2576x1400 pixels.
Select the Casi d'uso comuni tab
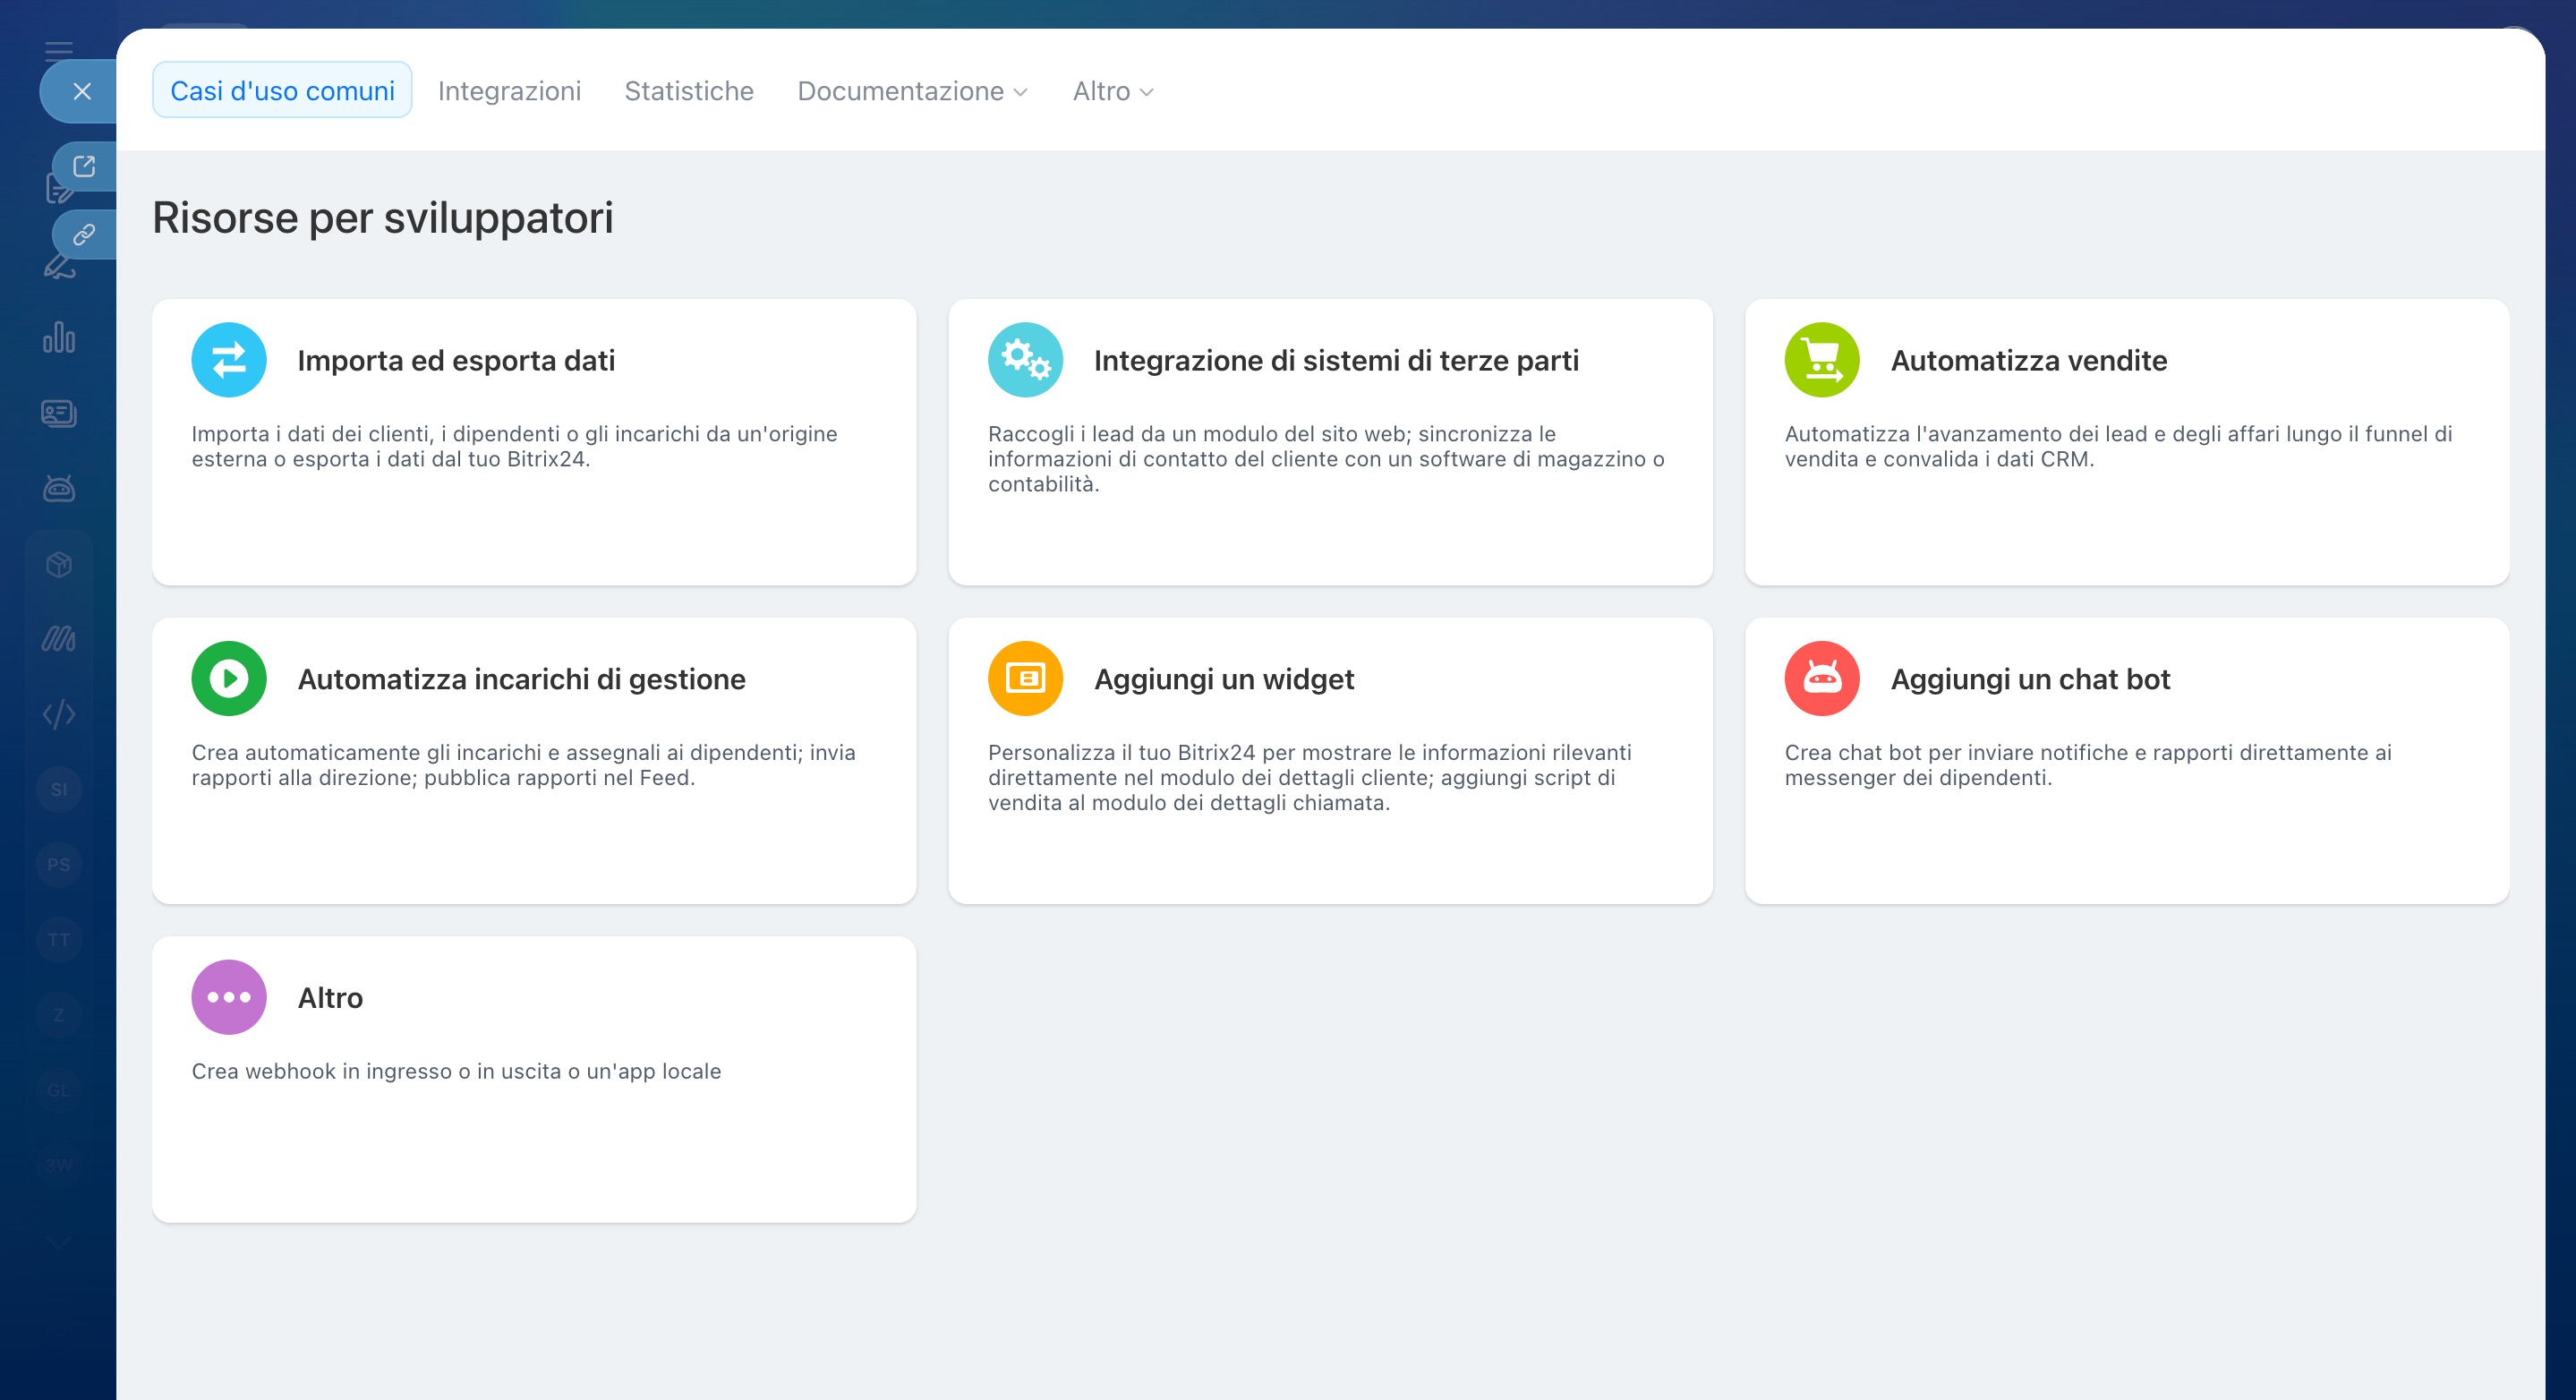[x=282, y=91]
